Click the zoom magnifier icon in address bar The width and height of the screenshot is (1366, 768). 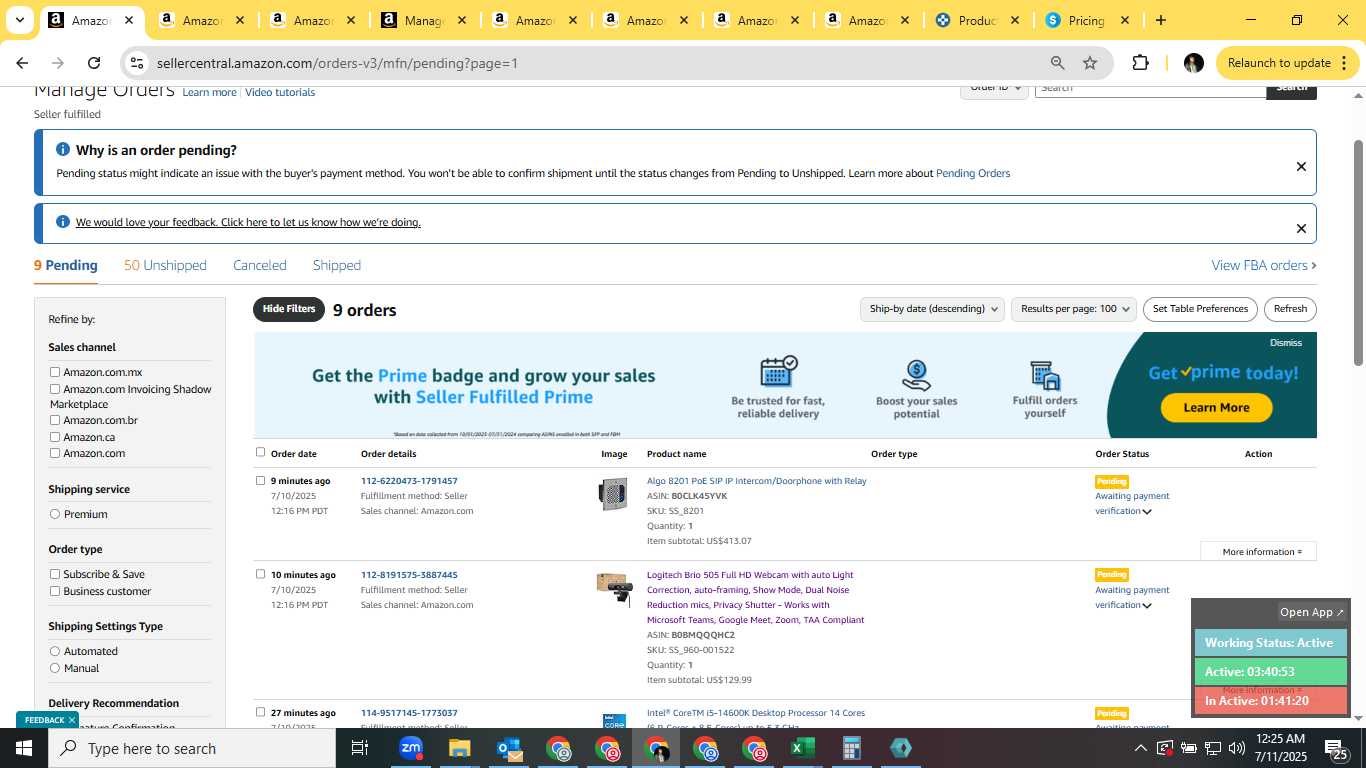(x=1057, y=63)
